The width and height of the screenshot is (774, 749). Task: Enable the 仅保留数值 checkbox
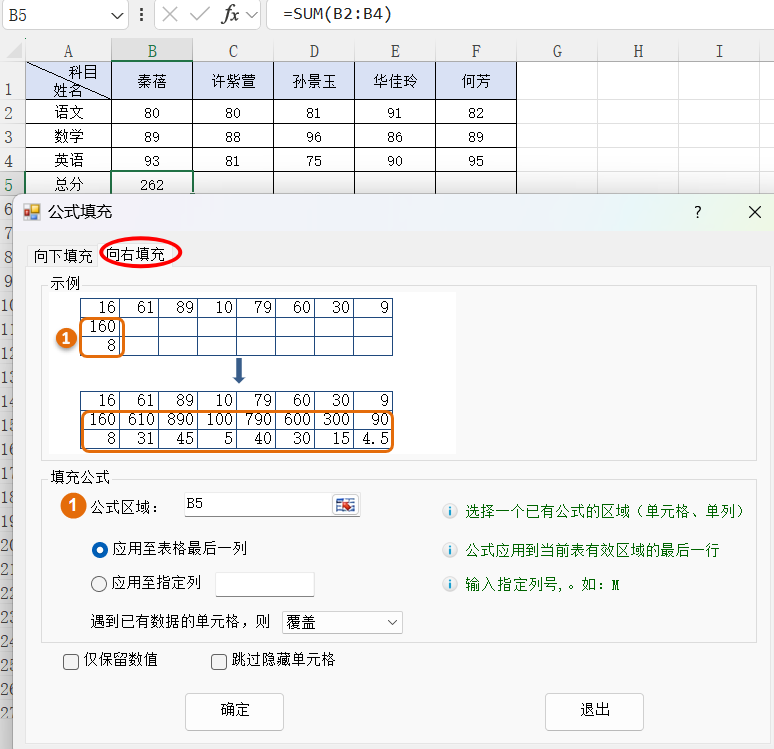click(x=71, y=661)
